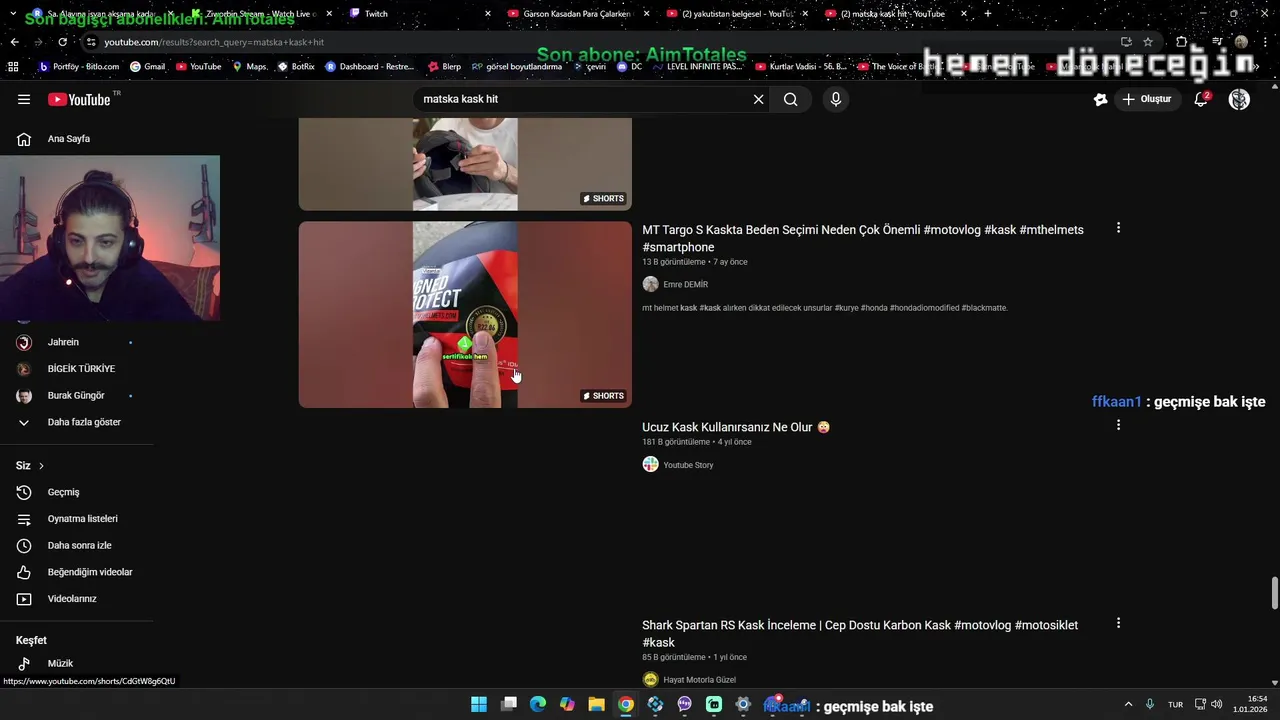The image size is (1280, 720).
Task: Launch Microsoft Edge from the taskbar
Action: click(x=538, y=705)
